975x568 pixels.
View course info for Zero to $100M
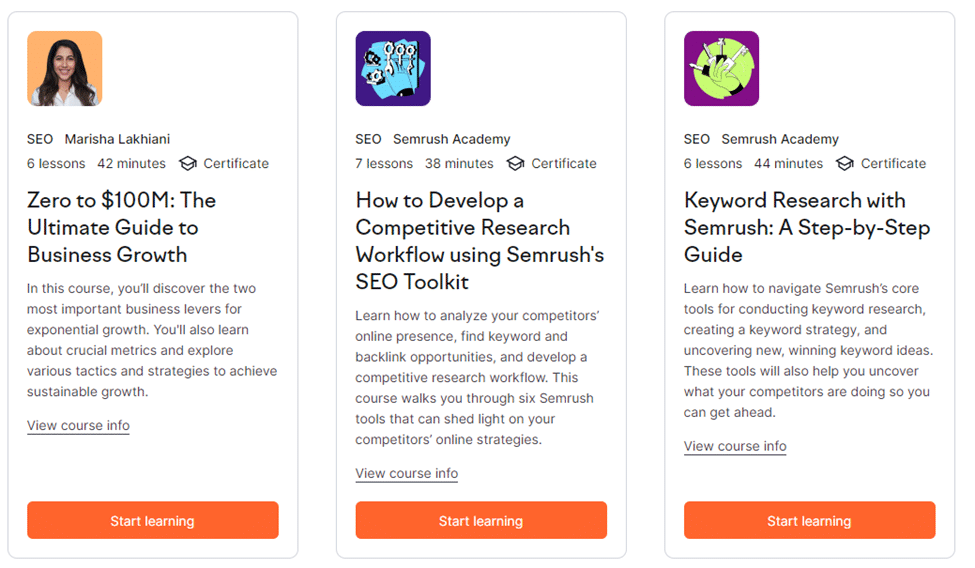click(x=78, y=426)
